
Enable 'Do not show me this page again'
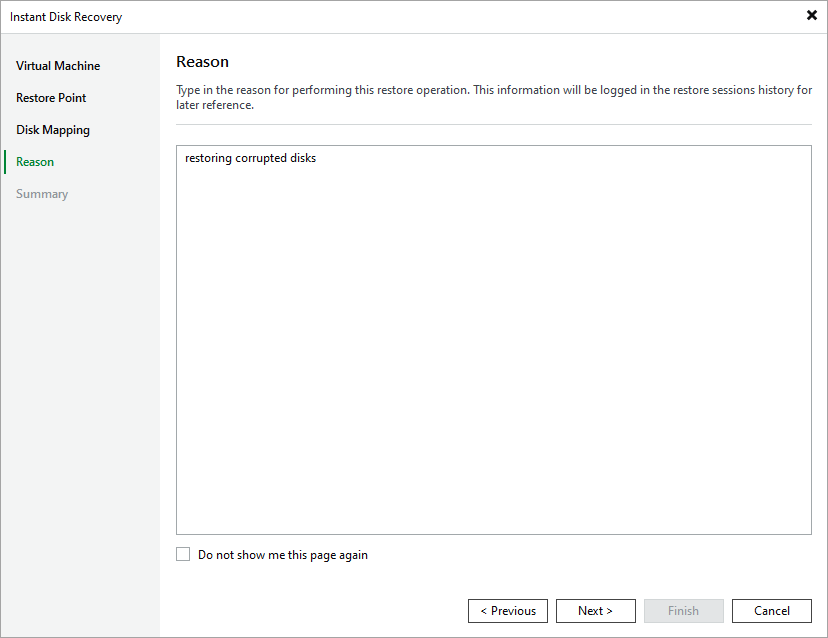tap(183, 554)
